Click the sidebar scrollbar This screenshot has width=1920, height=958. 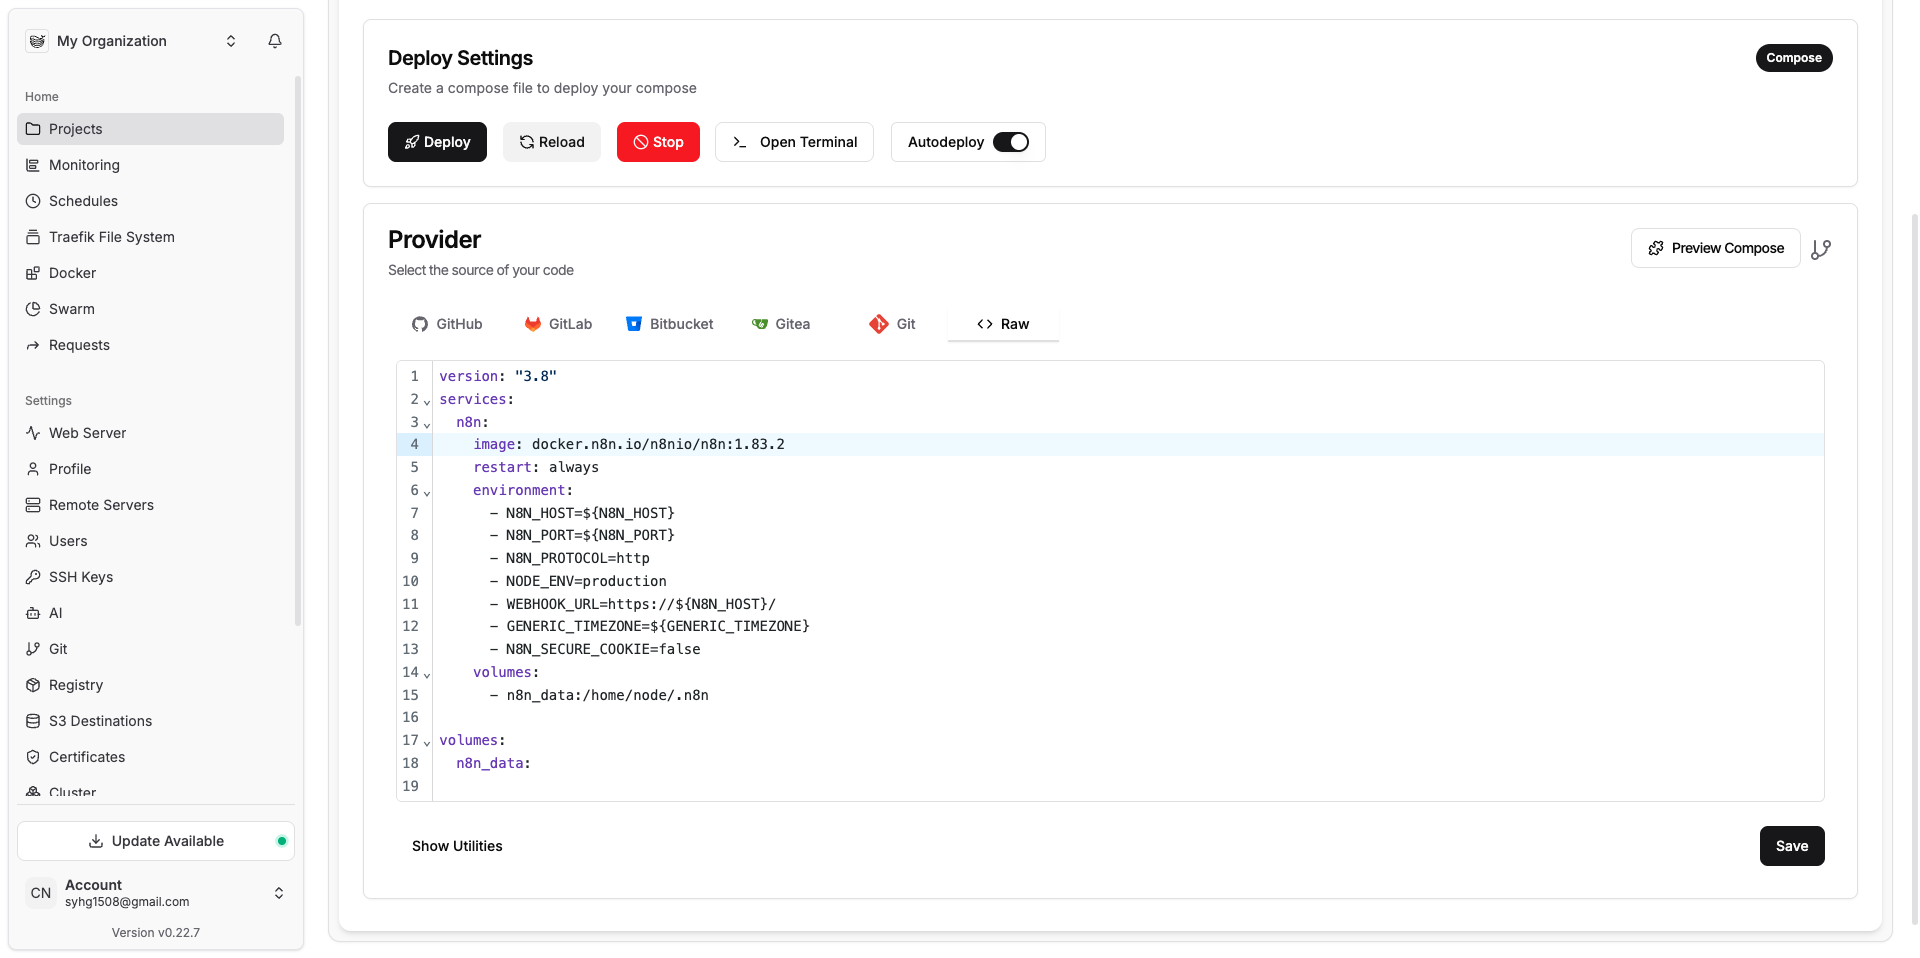(x=298, y=350)
